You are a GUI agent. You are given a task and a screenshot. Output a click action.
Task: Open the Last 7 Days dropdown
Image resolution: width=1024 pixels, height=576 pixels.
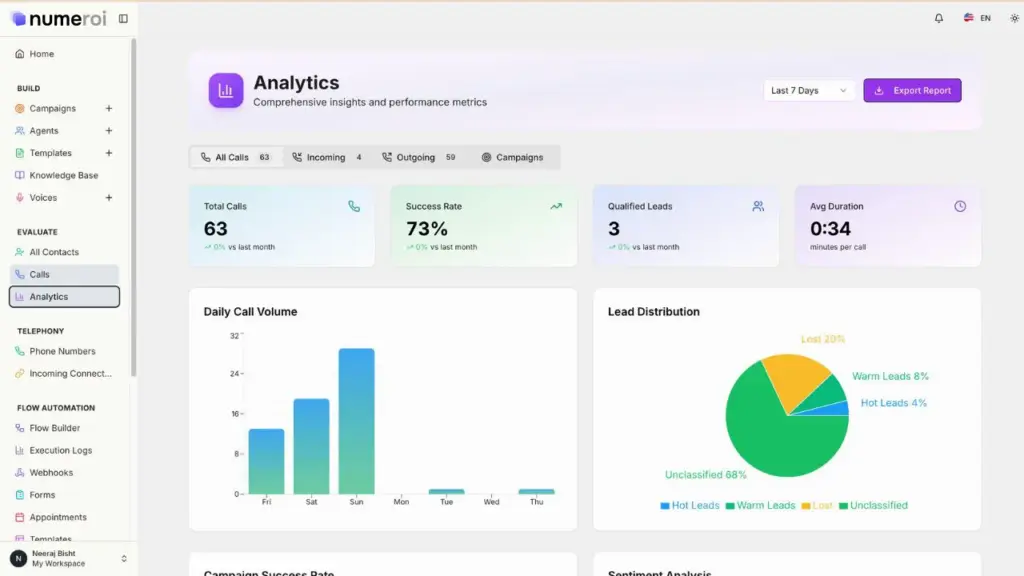click(x=809, y=91)
